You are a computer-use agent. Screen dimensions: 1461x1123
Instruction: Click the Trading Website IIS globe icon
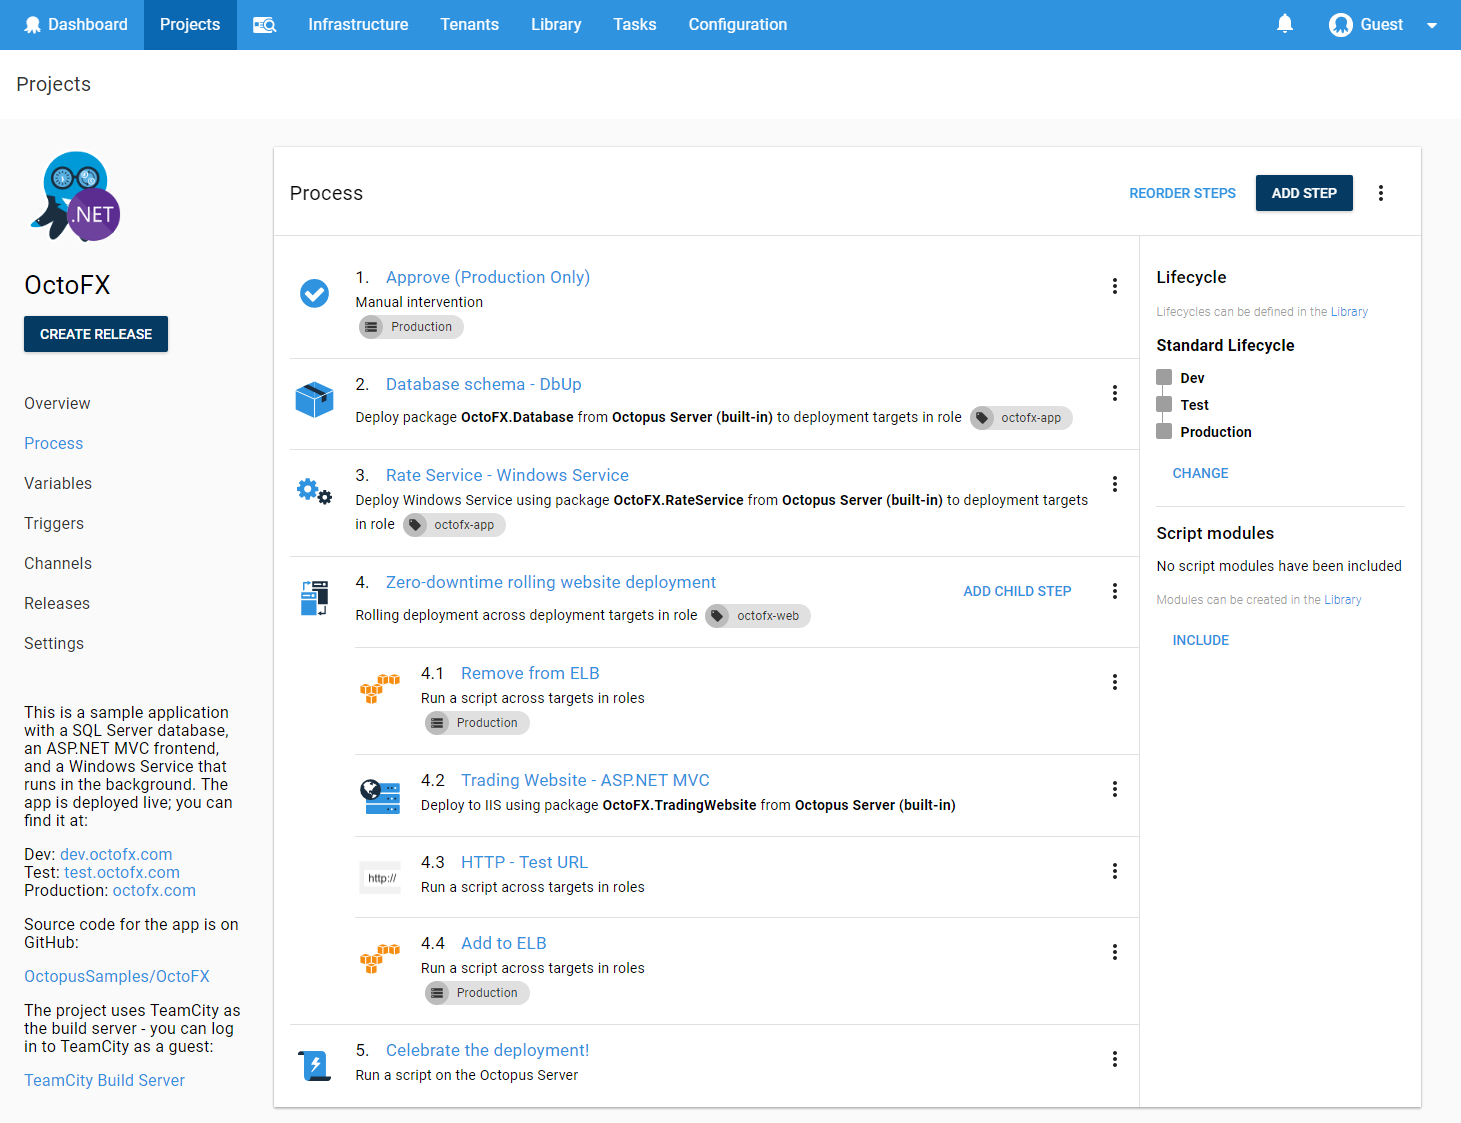[x=380, y=796]
